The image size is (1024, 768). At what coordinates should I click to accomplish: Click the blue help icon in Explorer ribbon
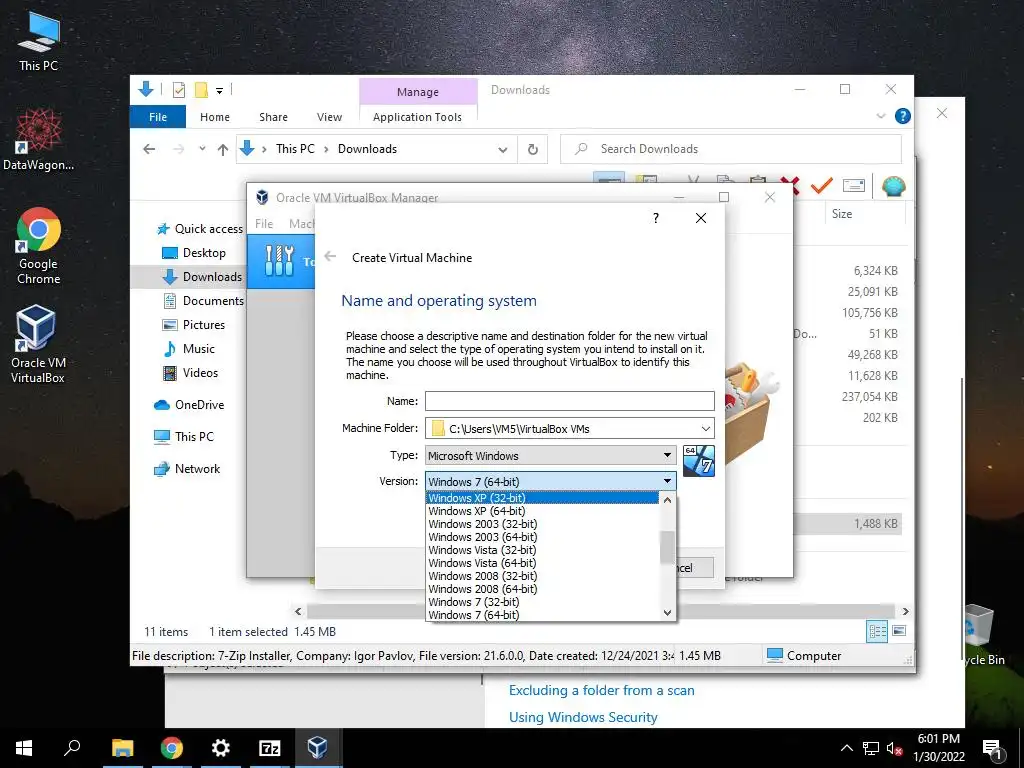[903, 116]
